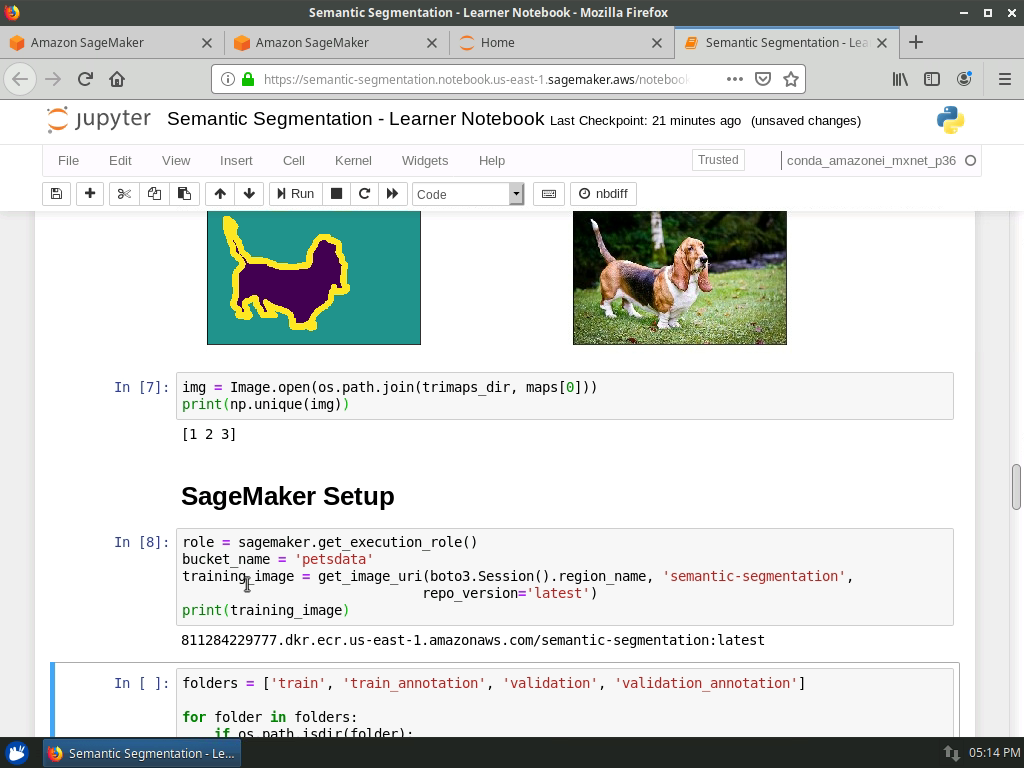Image resolution: width=1024 pixels, height=768 pixels.
Task: Open a new browser tab
Action: pos(916,42)
